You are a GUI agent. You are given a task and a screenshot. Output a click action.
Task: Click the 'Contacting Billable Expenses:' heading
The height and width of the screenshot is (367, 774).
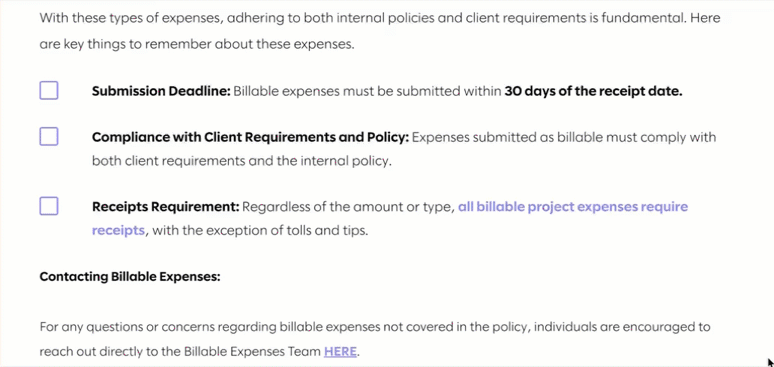[130, 277]
